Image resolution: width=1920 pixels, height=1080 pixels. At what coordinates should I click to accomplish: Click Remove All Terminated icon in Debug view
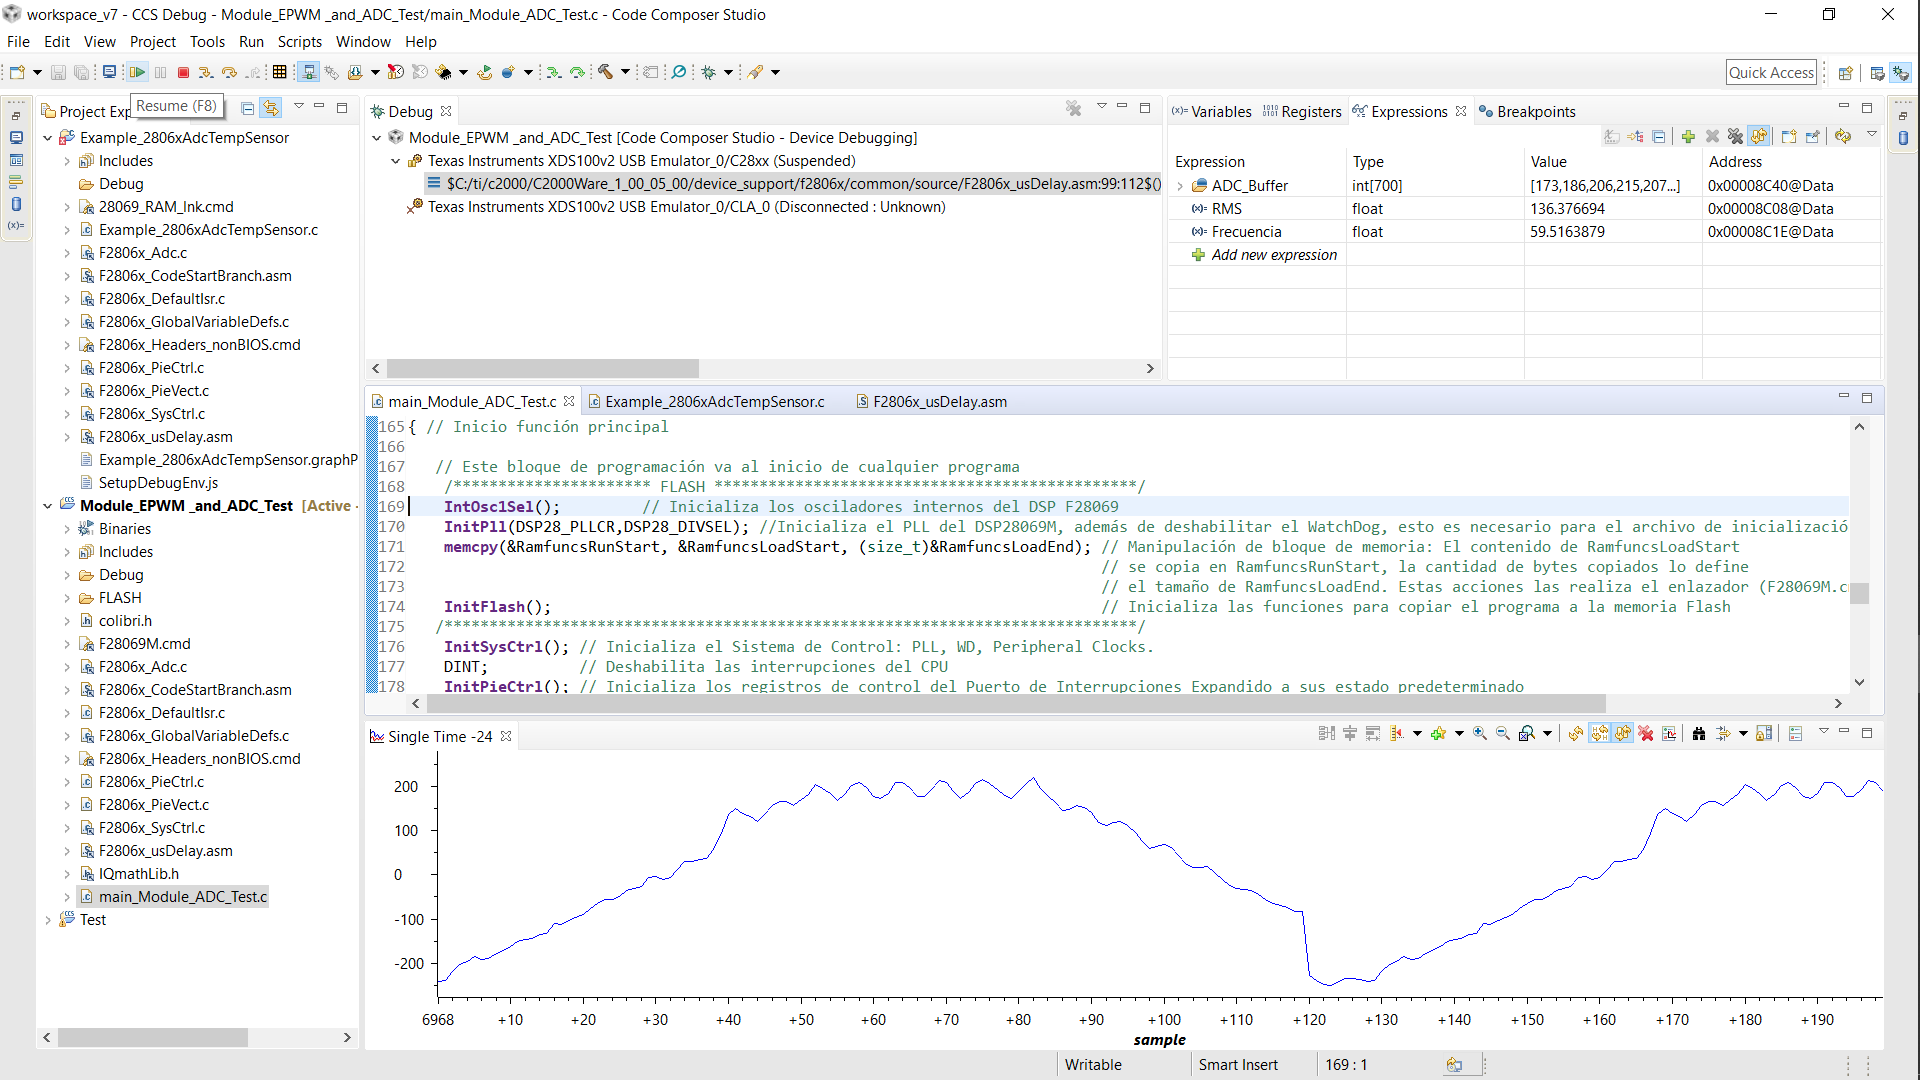1073,108
